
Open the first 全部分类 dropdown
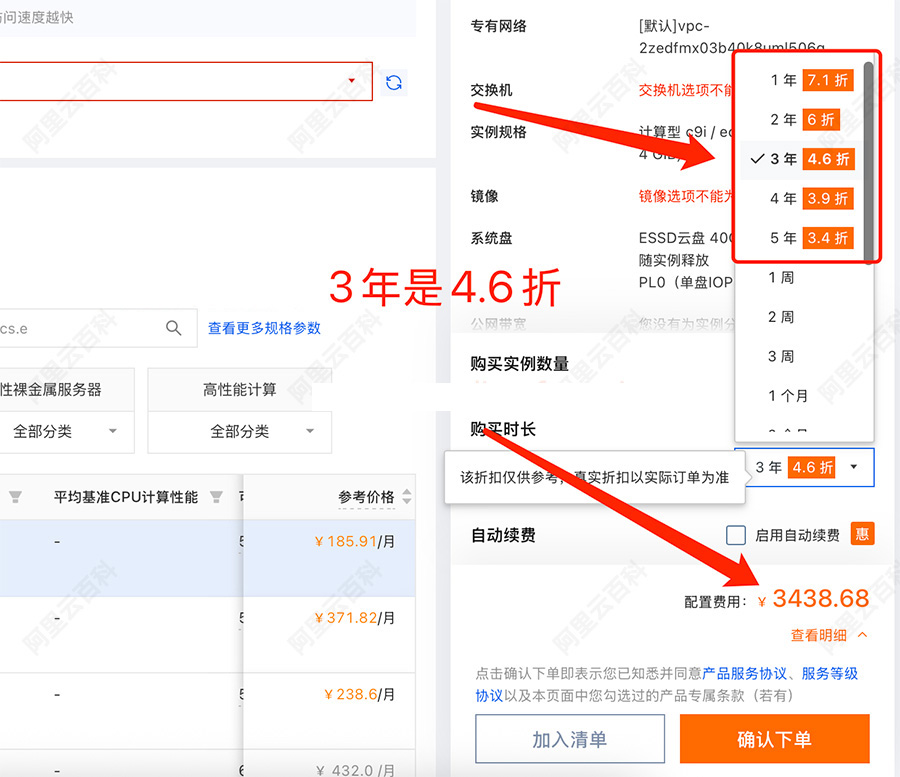coord(62,432)
